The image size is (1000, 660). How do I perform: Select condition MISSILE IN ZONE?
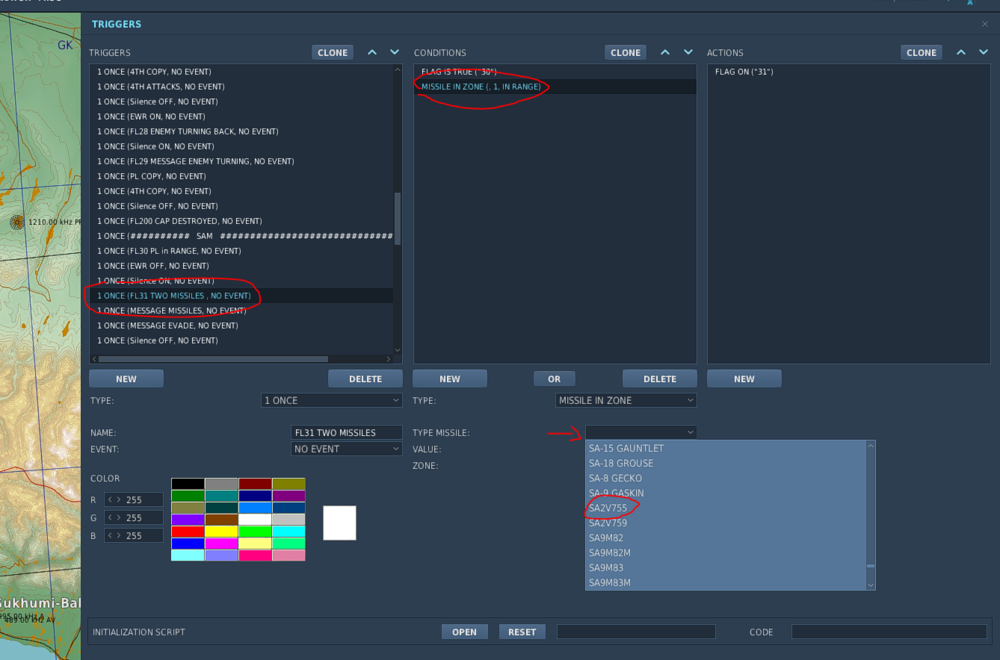click(x=555, y=87)
